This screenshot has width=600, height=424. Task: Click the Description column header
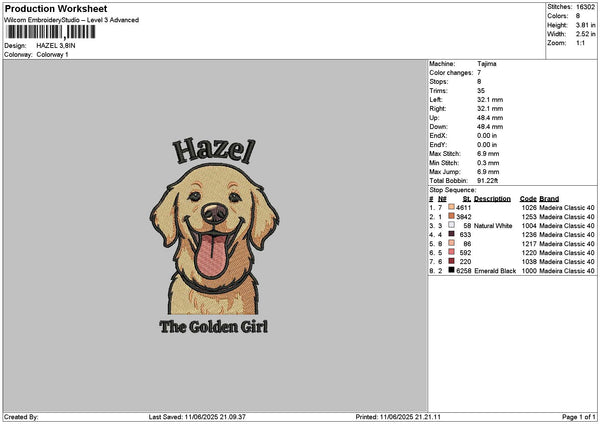[492, 199]
